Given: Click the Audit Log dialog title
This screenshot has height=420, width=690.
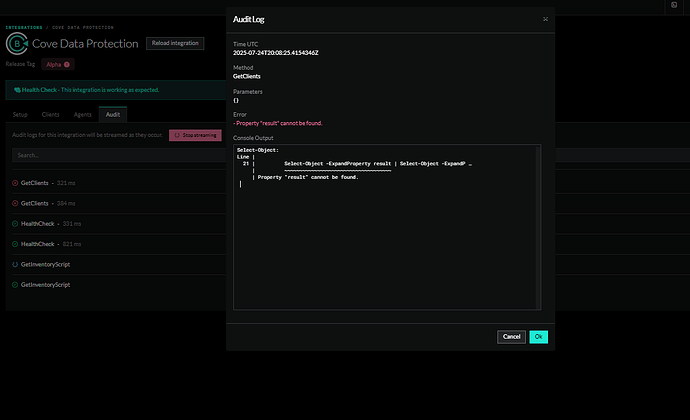Looking at the screenshot, I should click(x=249, y=19).
